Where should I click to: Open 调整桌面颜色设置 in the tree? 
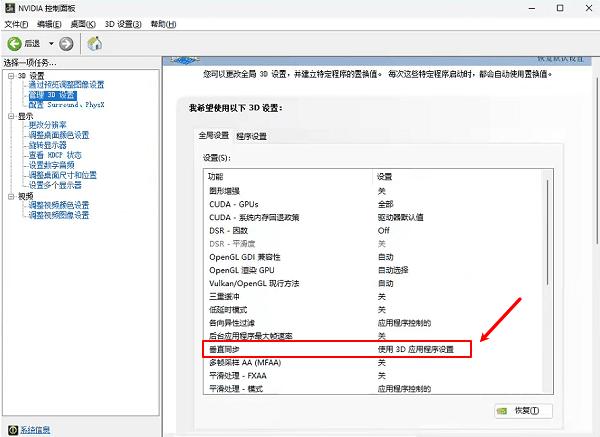pos(59,135)
